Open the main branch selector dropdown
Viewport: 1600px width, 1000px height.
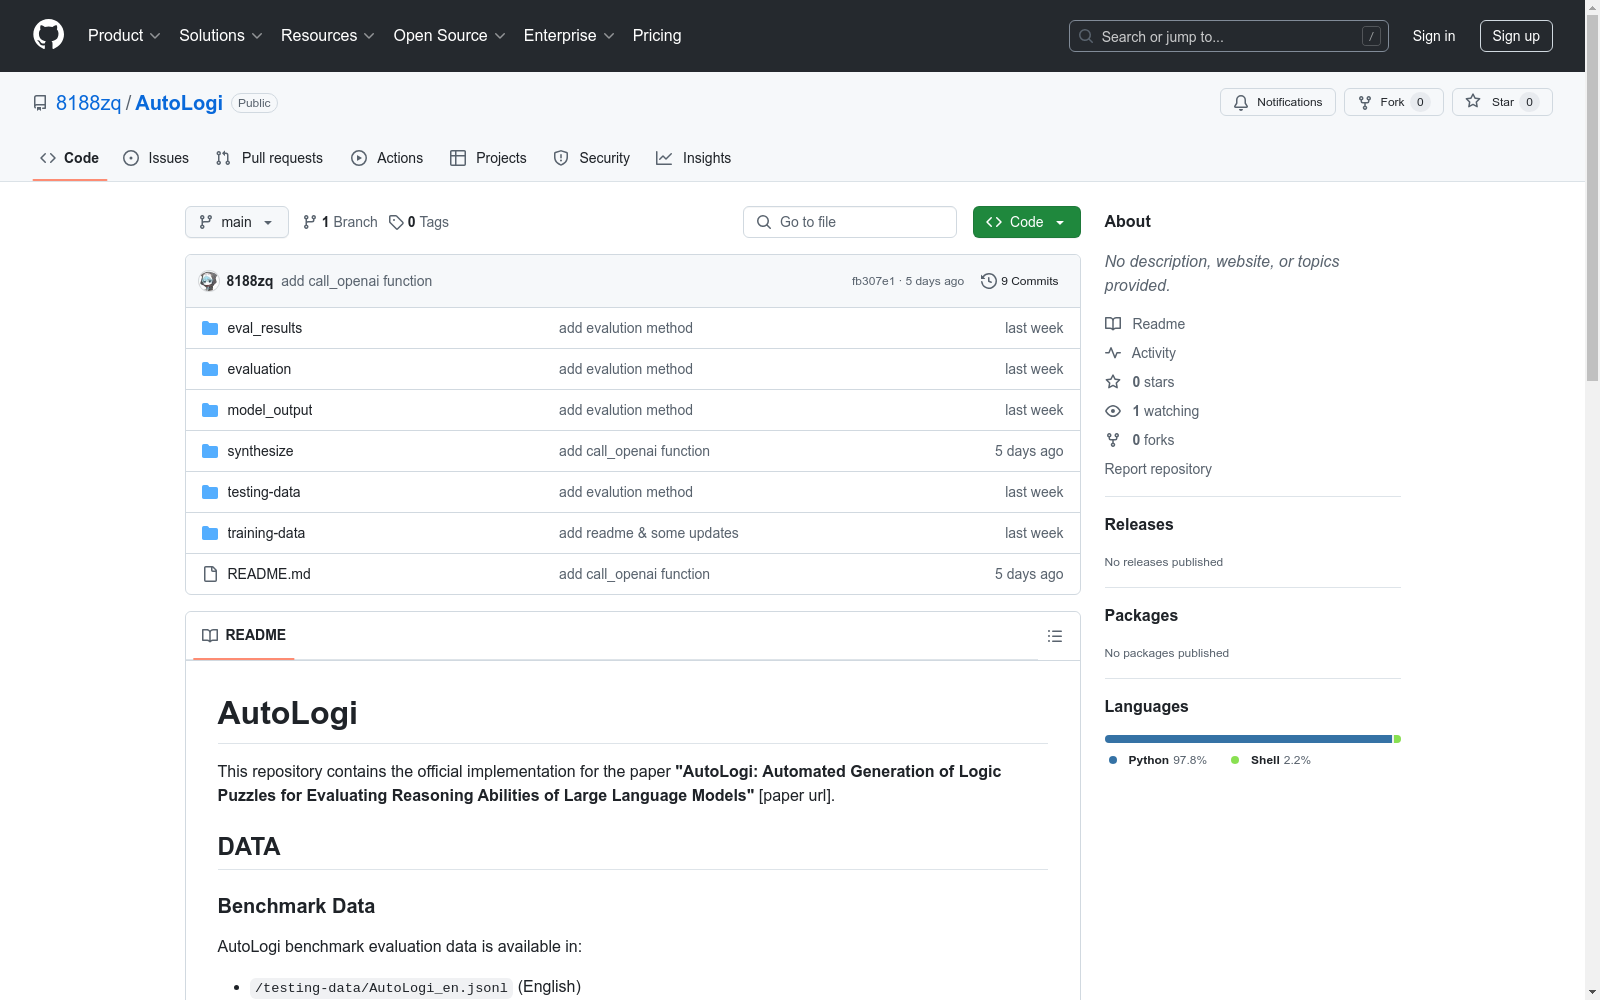[x=237, y=222]
